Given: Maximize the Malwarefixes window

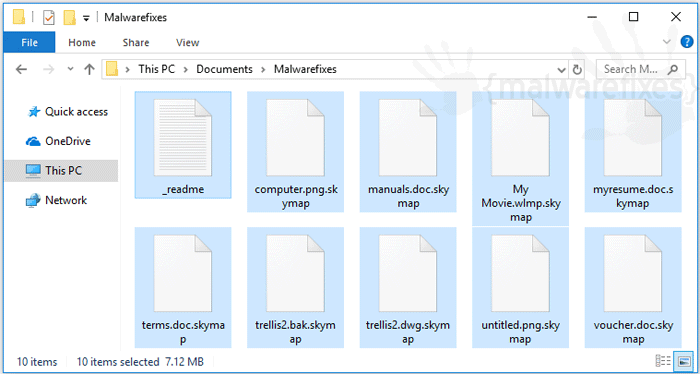Looking at the screenshot, I should [633, 17].
